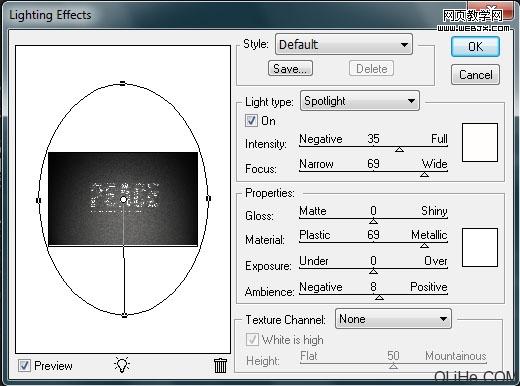
Task: Click the image thumbnail in the preview area
Action: point(123,199)
